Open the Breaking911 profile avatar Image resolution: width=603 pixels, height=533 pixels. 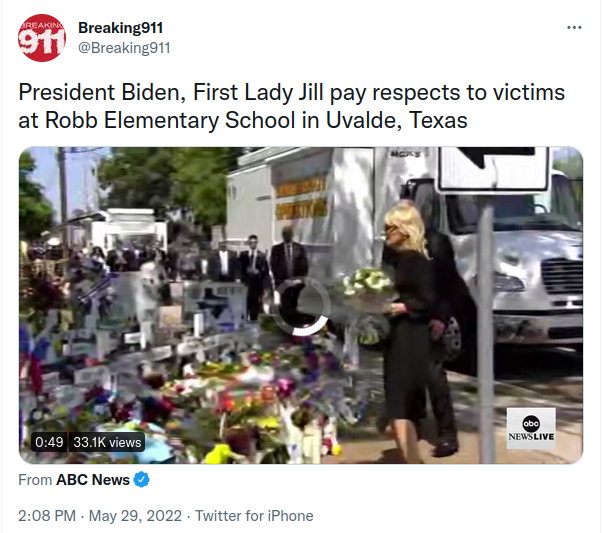click(42, 38)
